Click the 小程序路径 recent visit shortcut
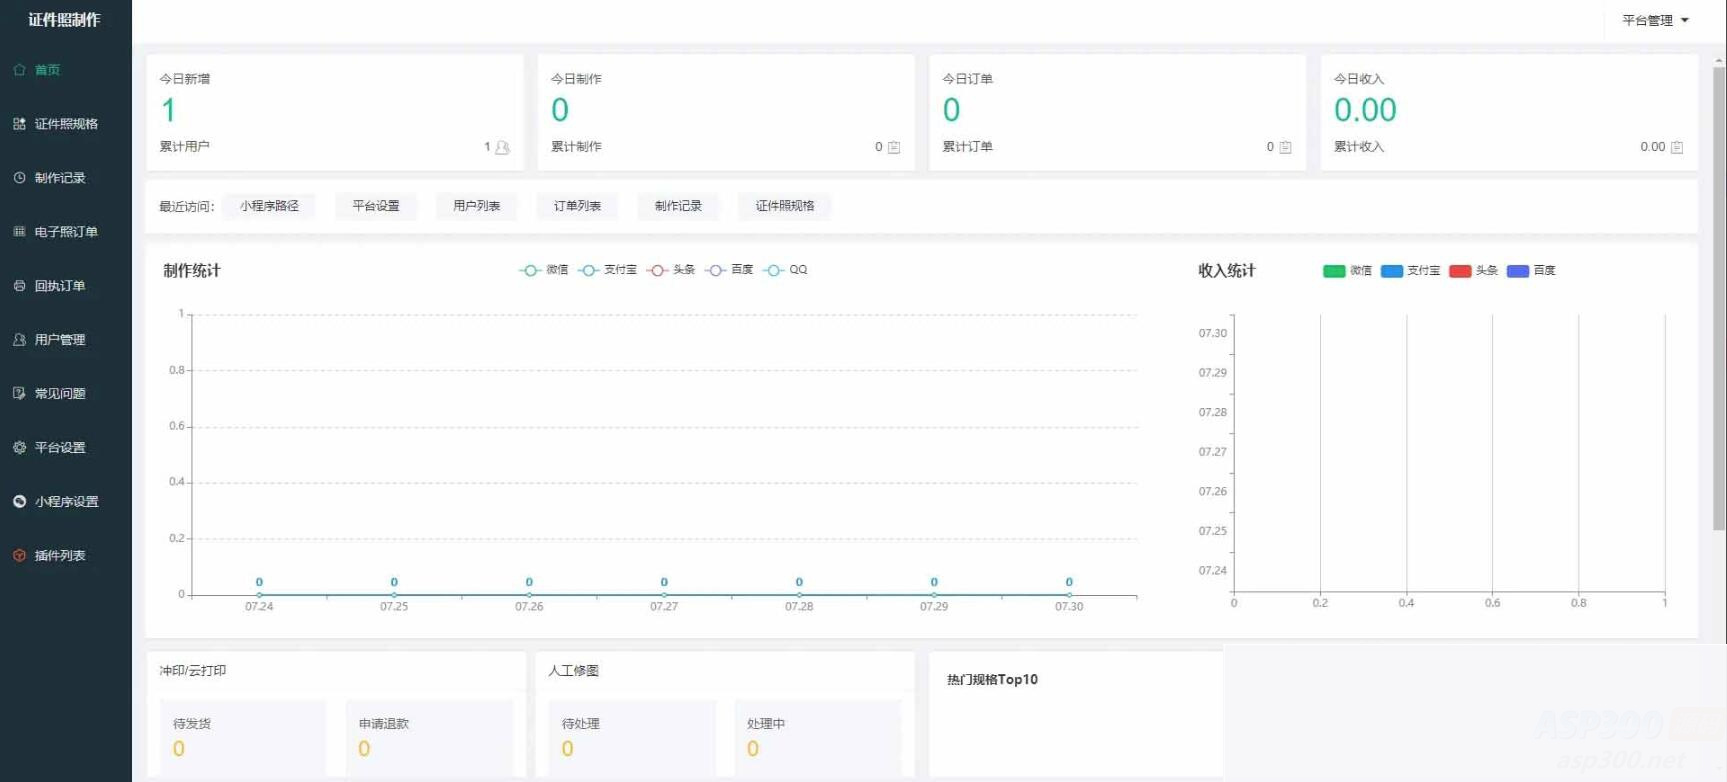 click(x=269, y=206)
